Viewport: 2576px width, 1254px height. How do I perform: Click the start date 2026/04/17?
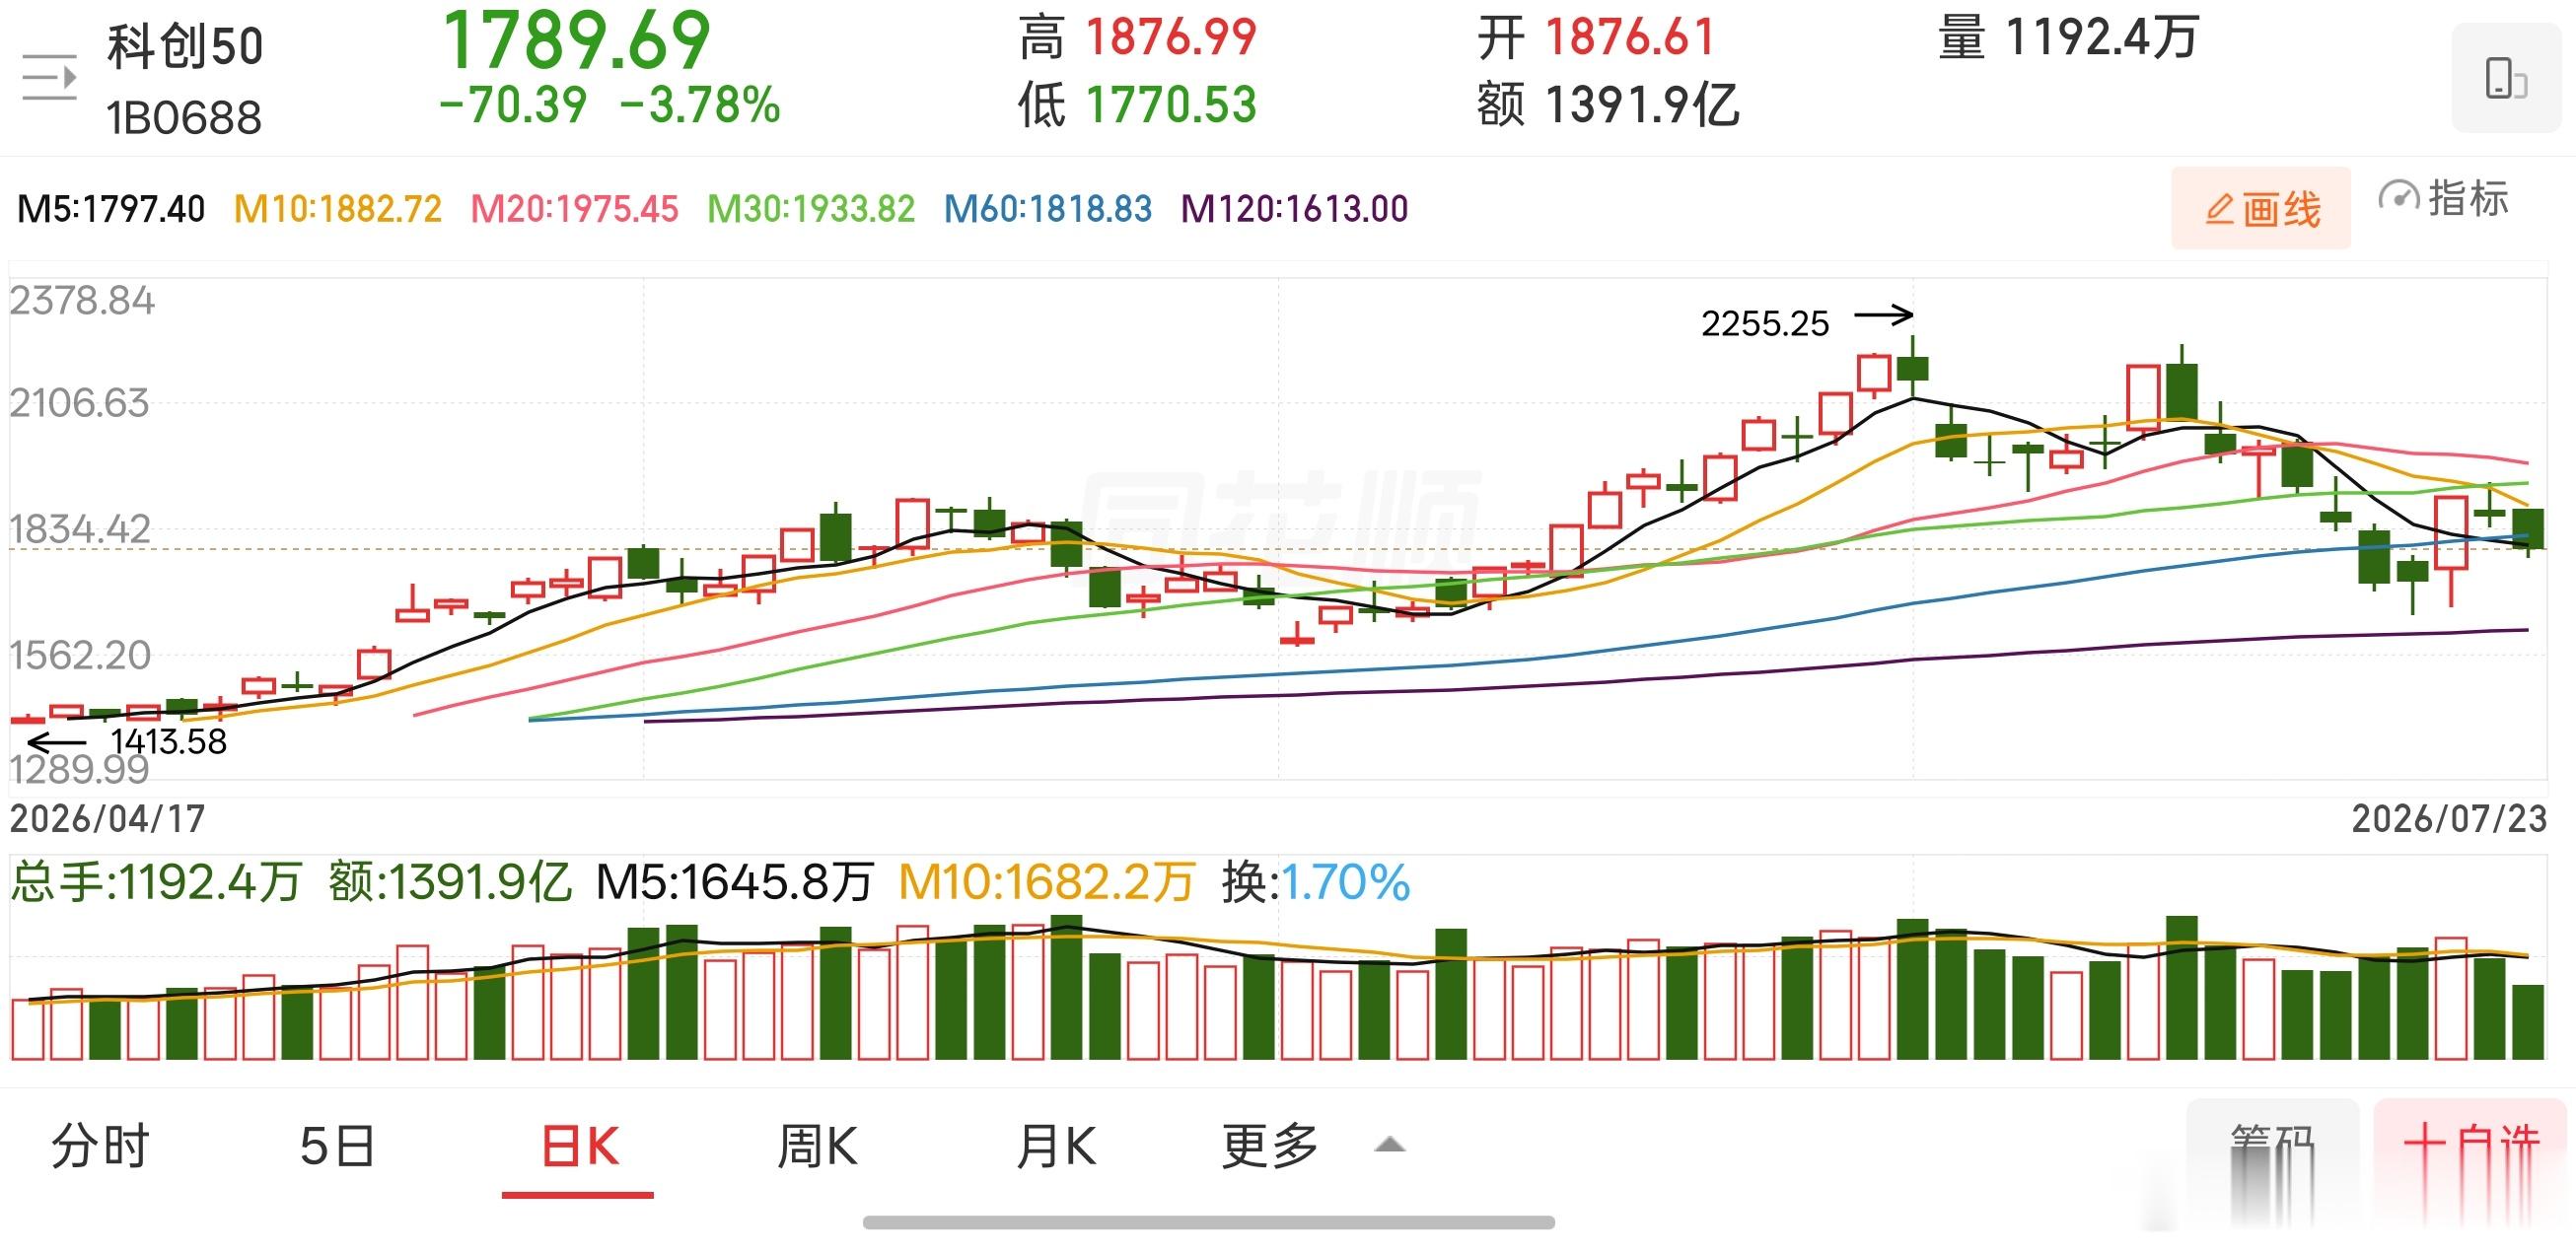point(107,819)
